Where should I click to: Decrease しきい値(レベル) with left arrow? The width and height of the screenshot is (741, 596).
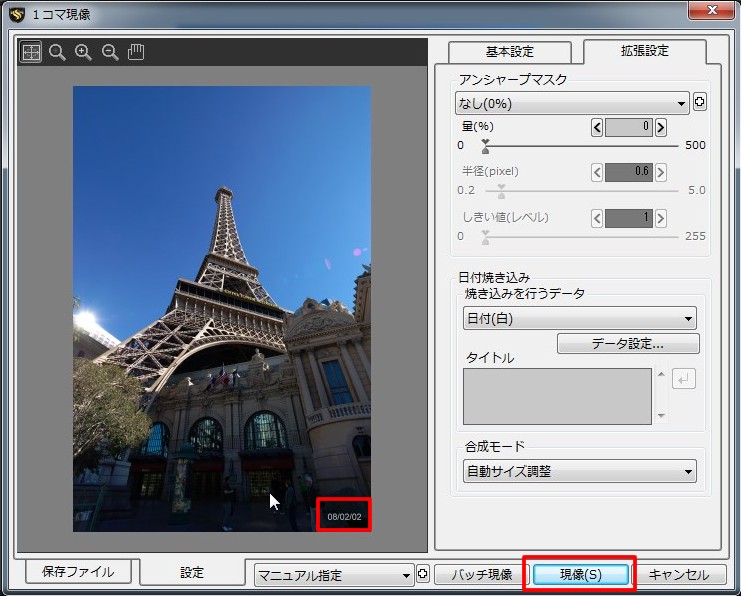pyautogui.click(x=597, y=218)
